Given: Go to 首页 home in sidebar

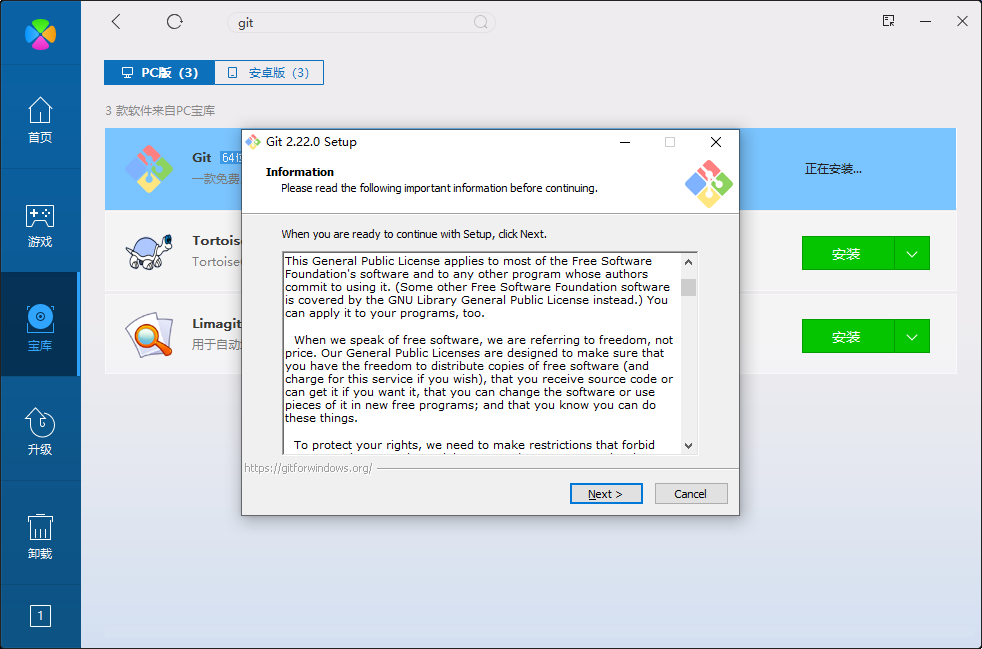Looking at the screenshot, I should 40,120.
